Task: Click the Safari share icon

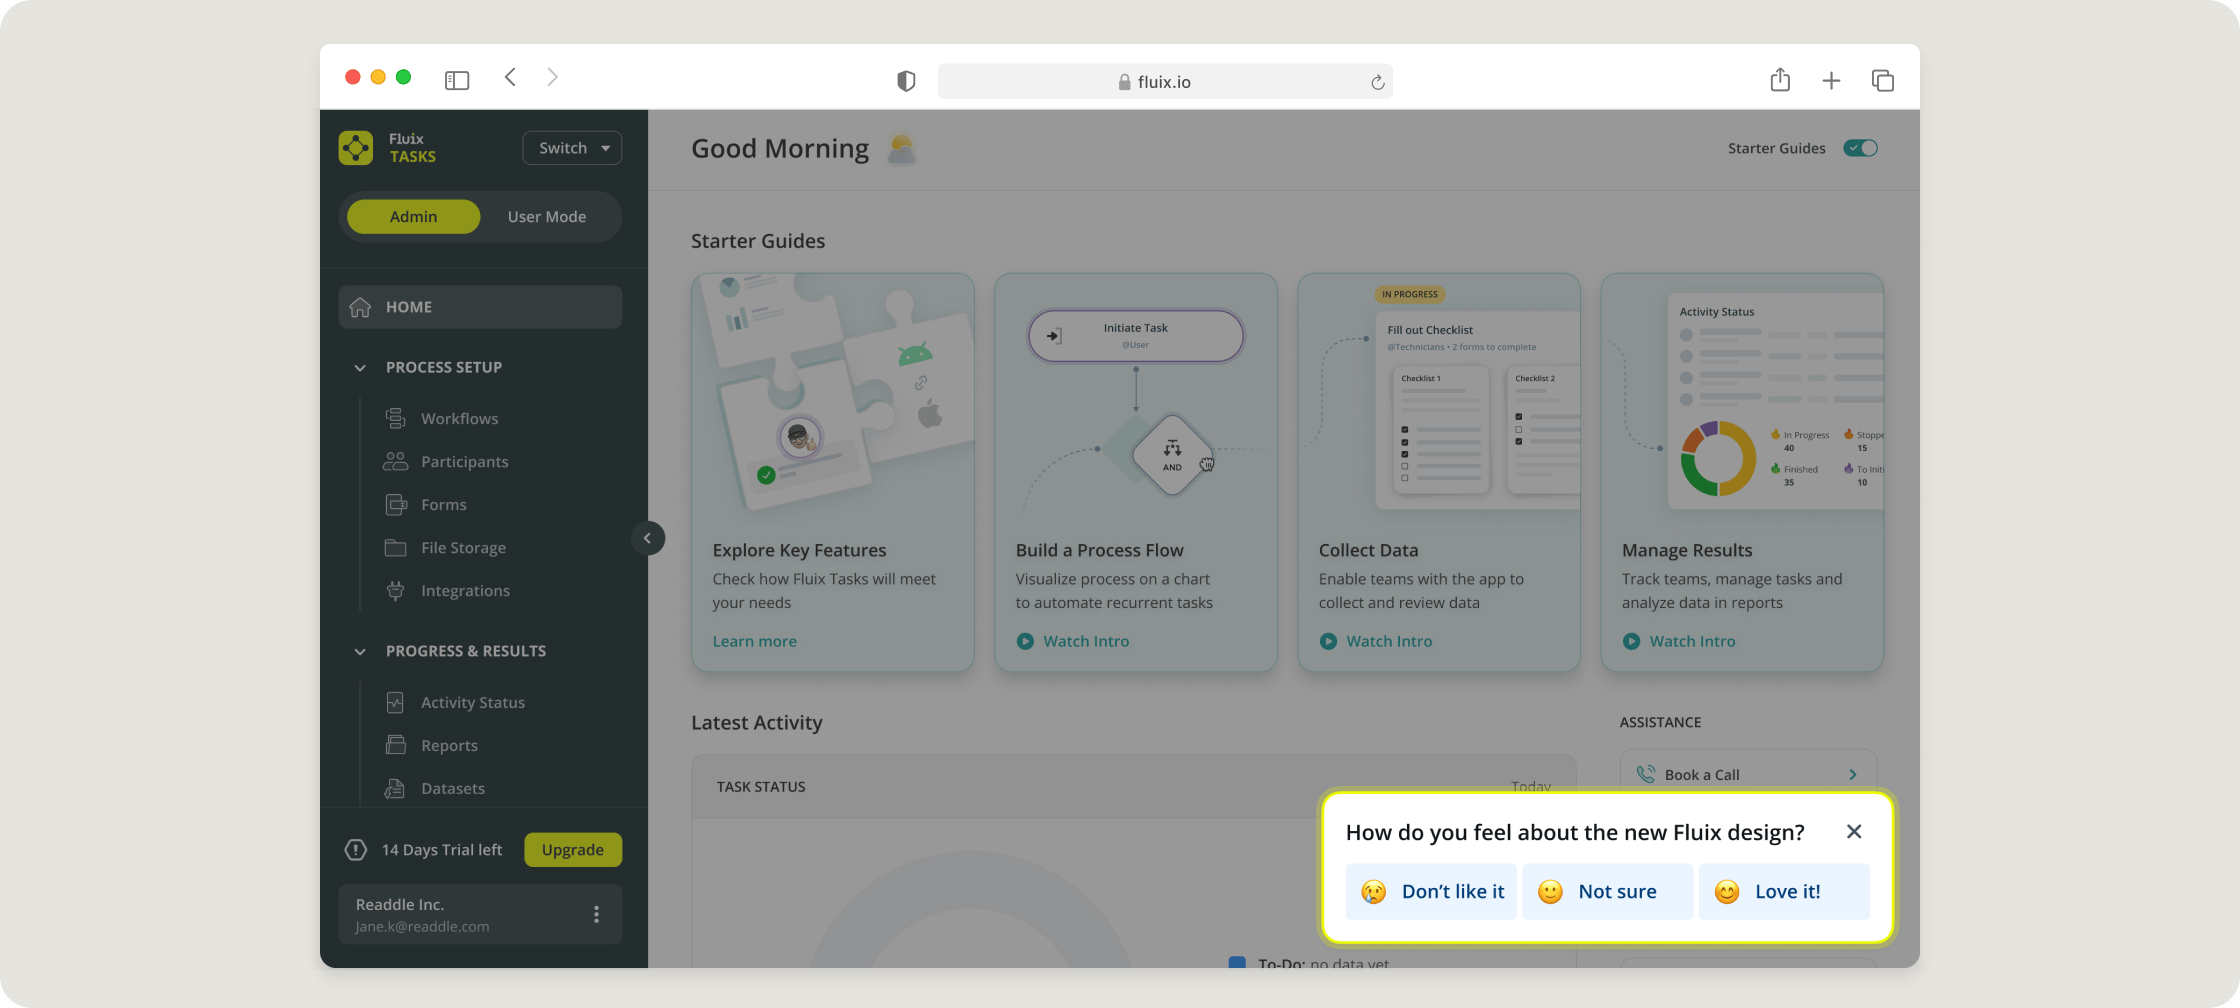Action: [1780, 80]
